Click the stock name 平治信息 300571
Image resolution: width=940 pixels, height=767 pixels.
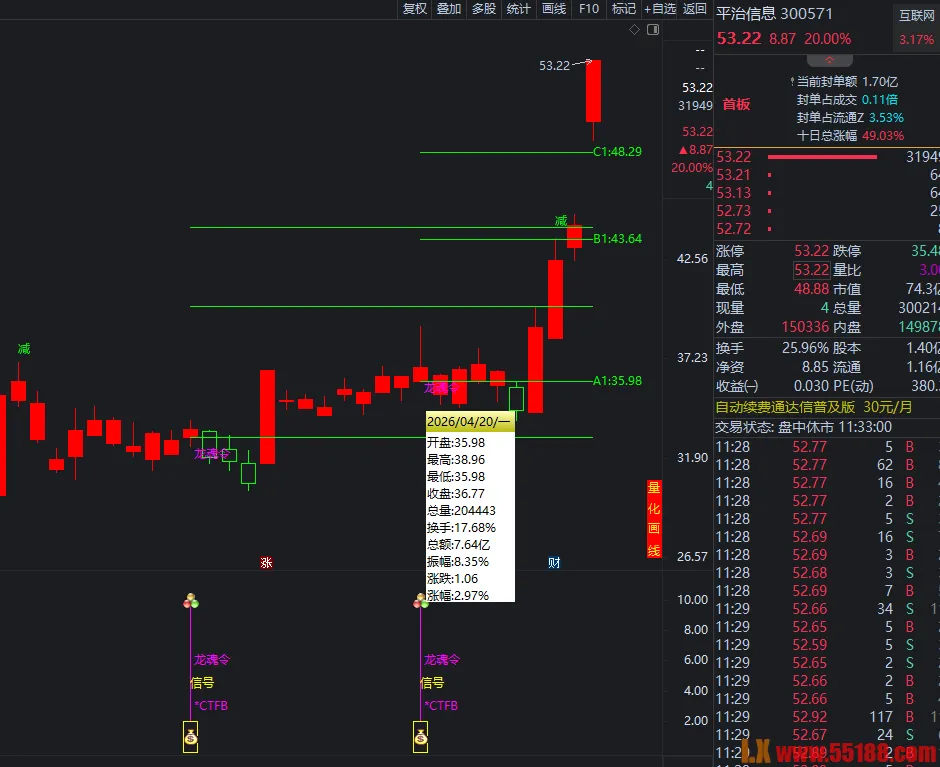[x=774, y=14]
